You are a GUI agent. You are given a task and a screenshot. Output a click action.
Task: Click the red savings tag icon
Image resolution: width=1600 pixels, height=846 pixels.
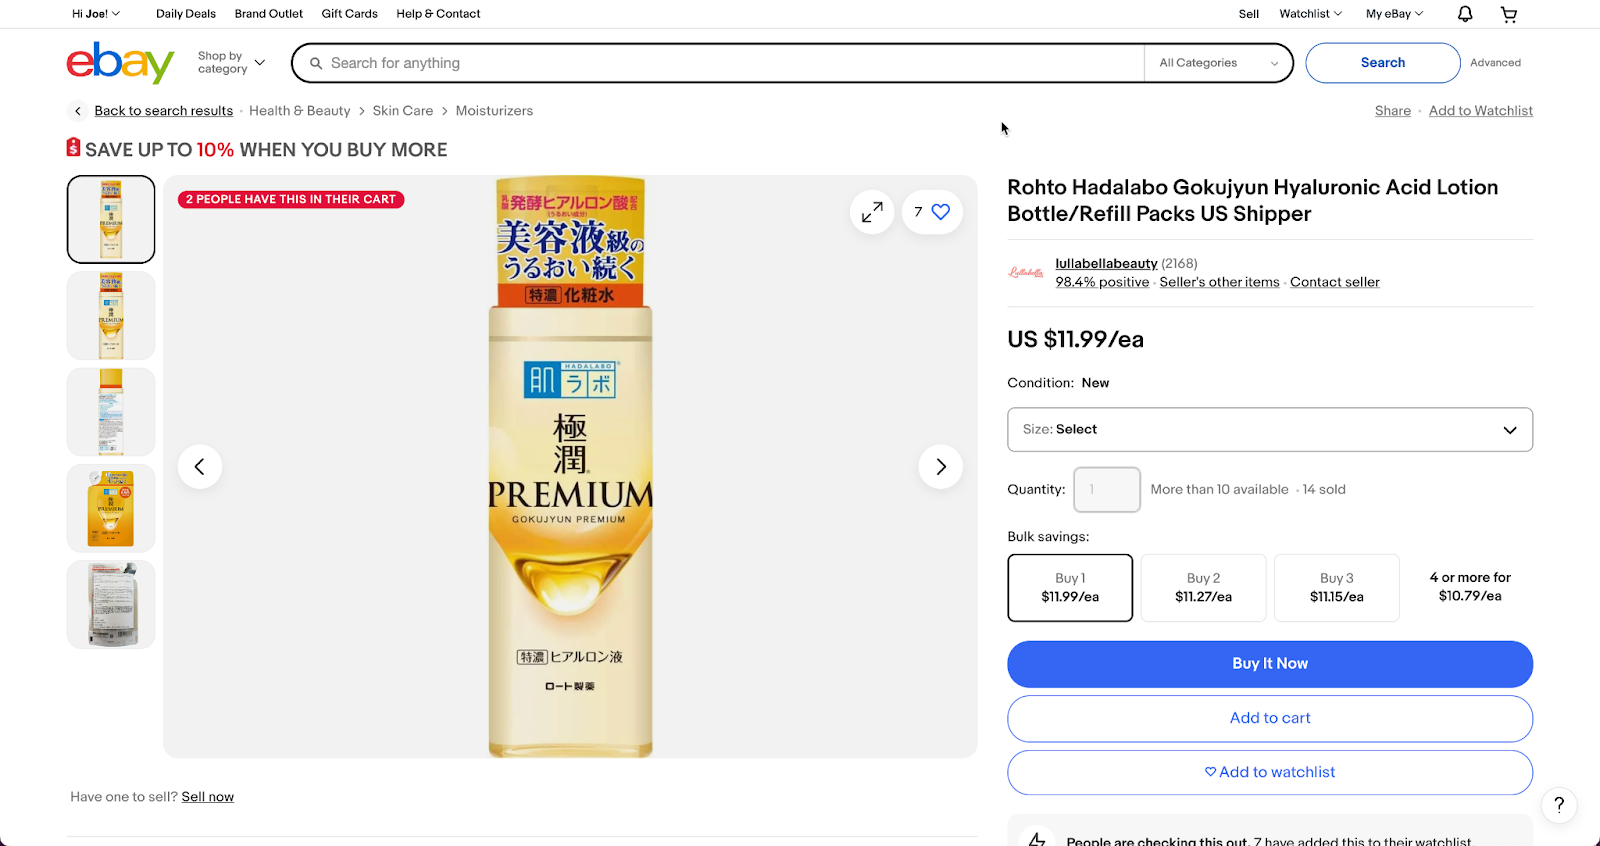(73, 148)
